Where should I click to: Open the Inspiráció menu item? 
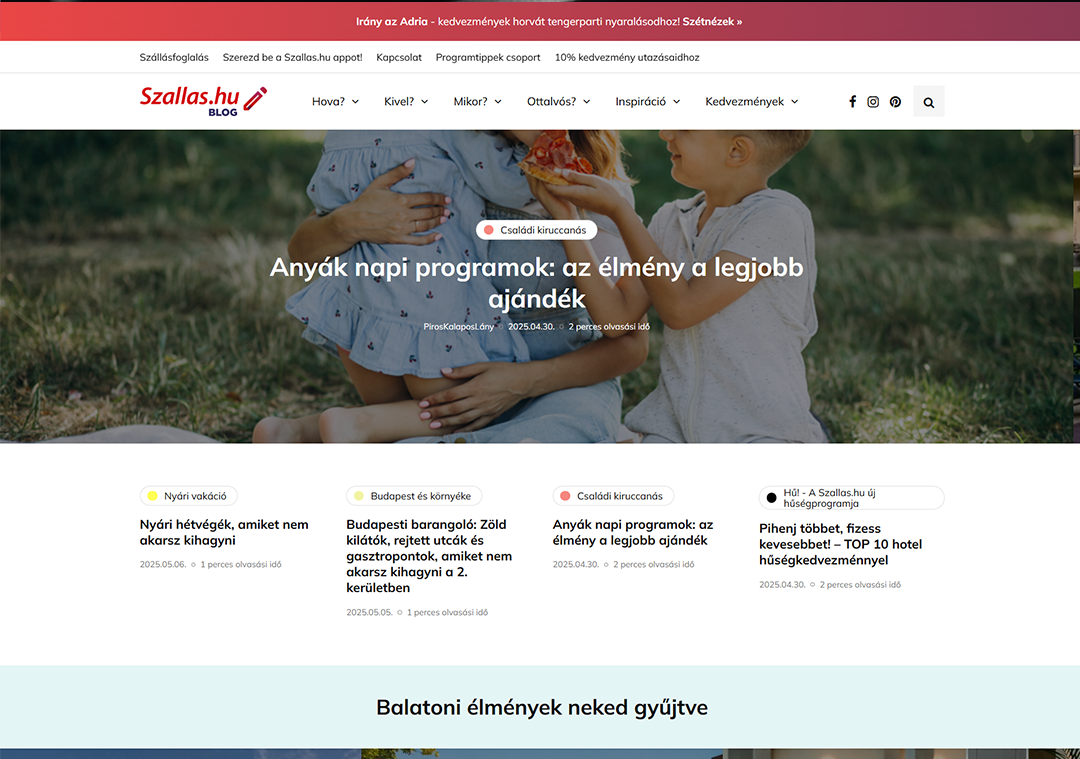click(641, 101)
